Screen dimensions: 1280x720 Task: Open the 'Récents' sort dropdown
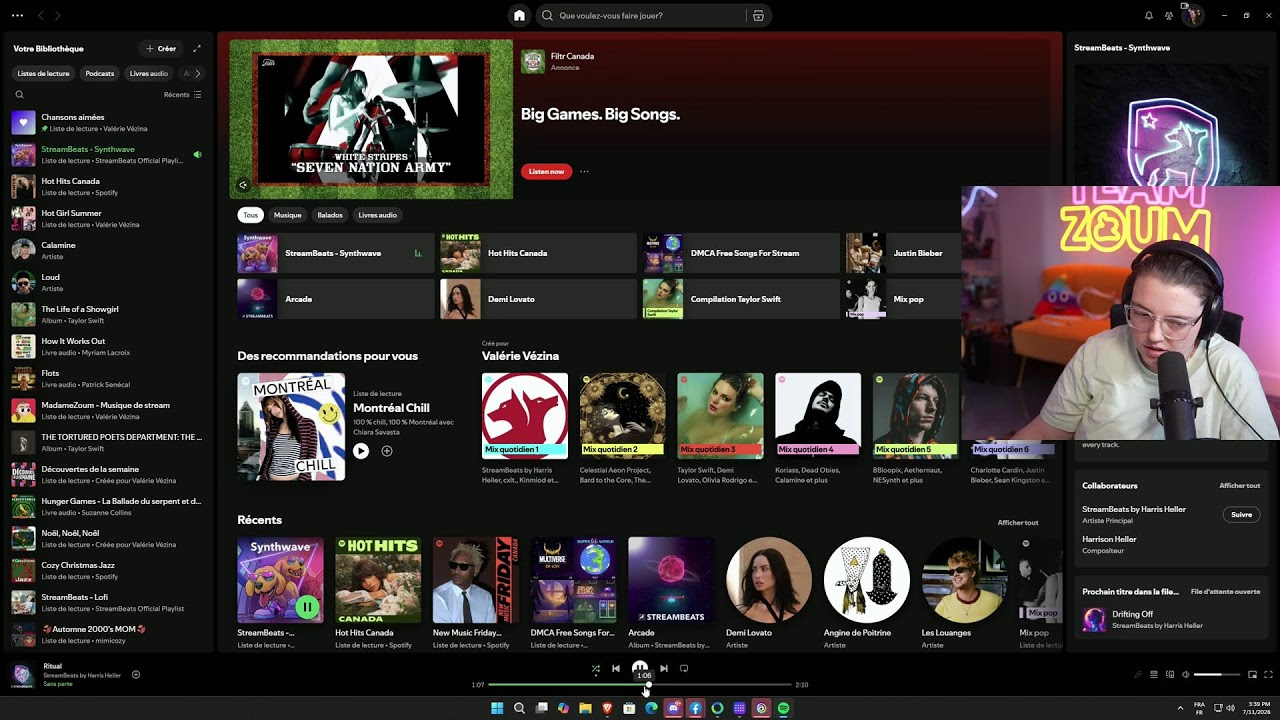pos(183,94)
